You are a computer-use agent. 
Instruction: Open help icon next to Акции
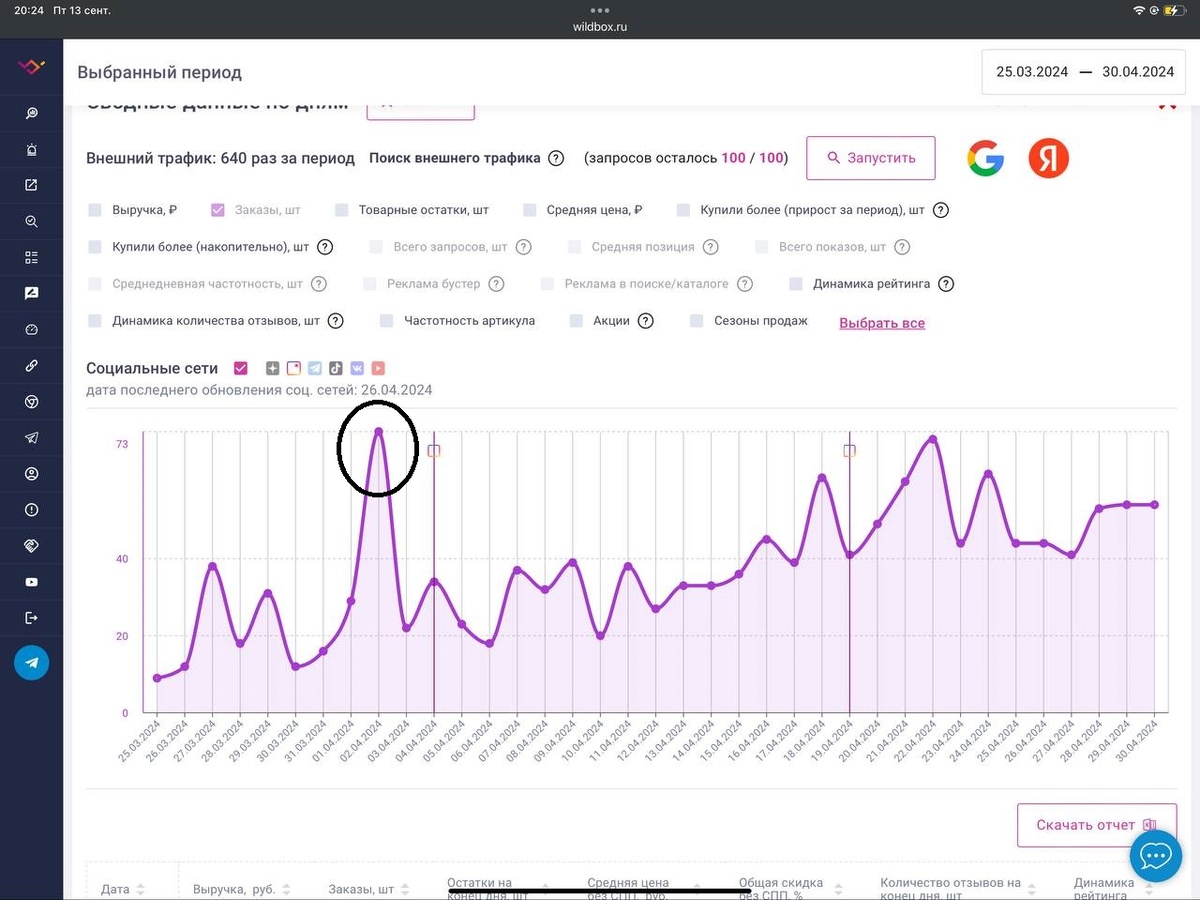[646, 321]
